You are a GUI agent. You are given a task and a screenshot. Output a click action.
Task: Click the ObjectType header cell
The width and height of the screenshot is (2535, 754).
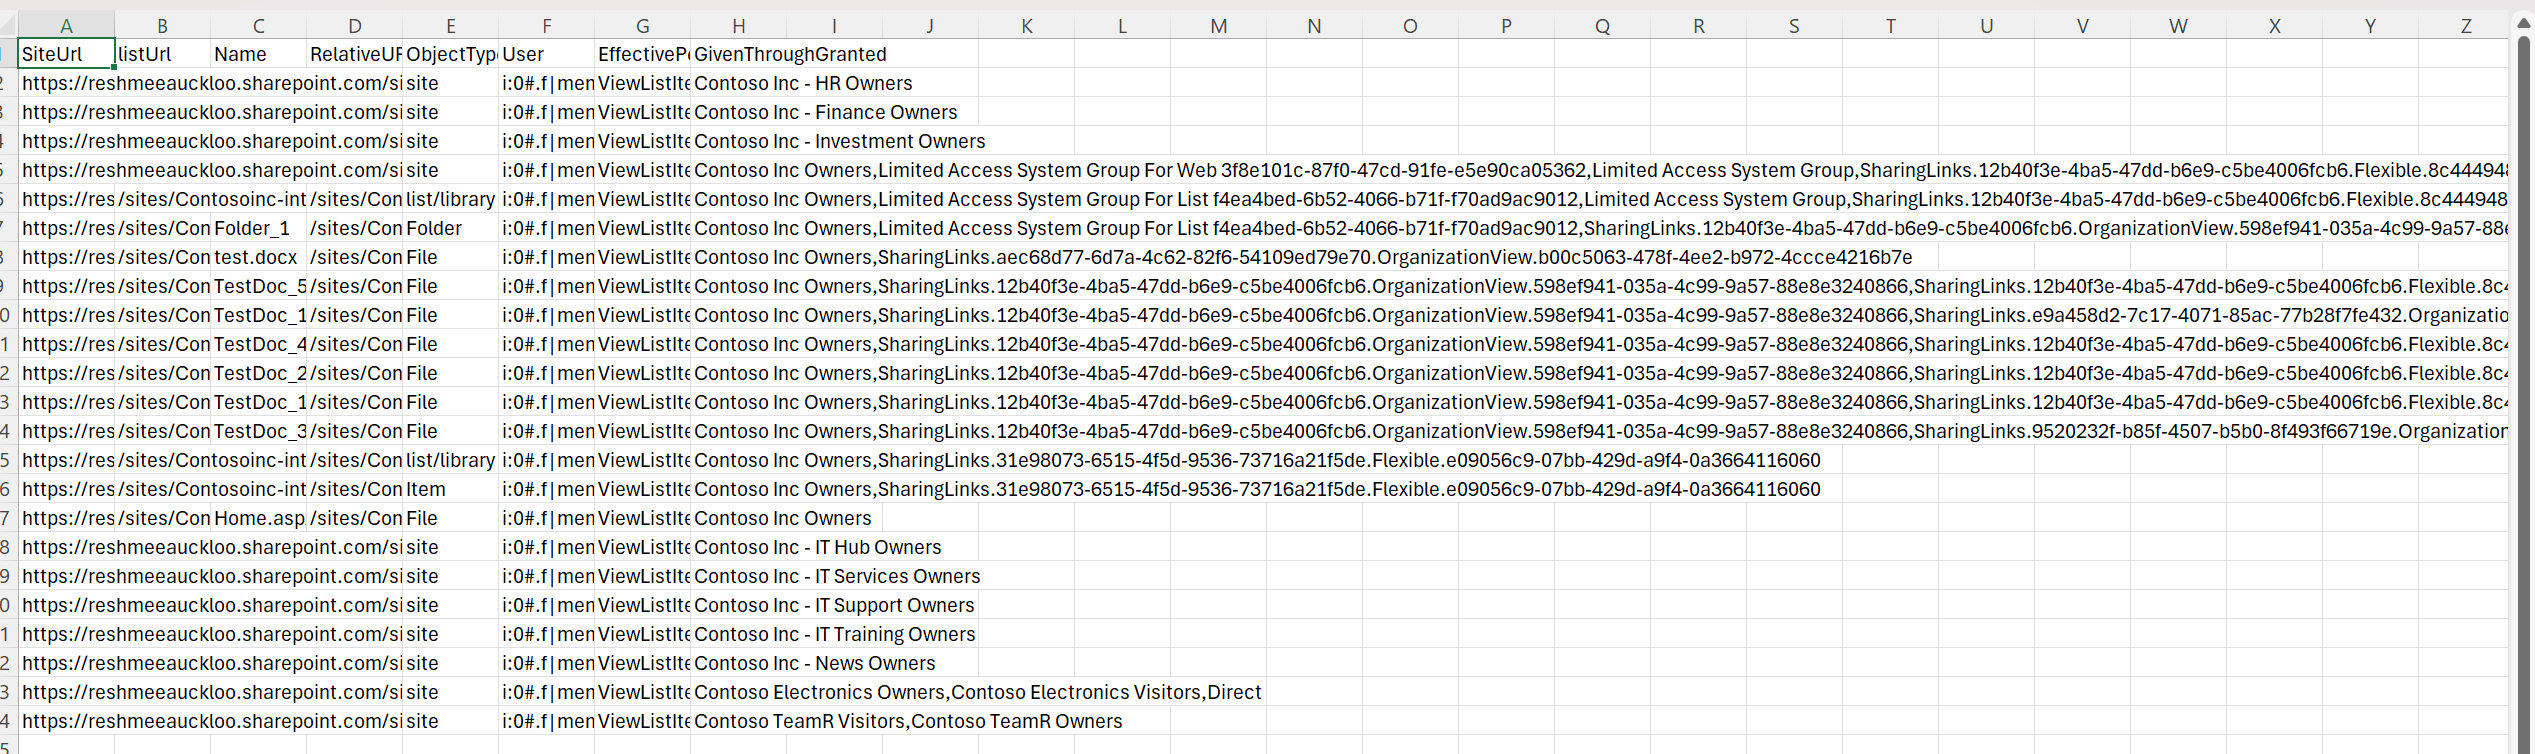click(450, 54)
